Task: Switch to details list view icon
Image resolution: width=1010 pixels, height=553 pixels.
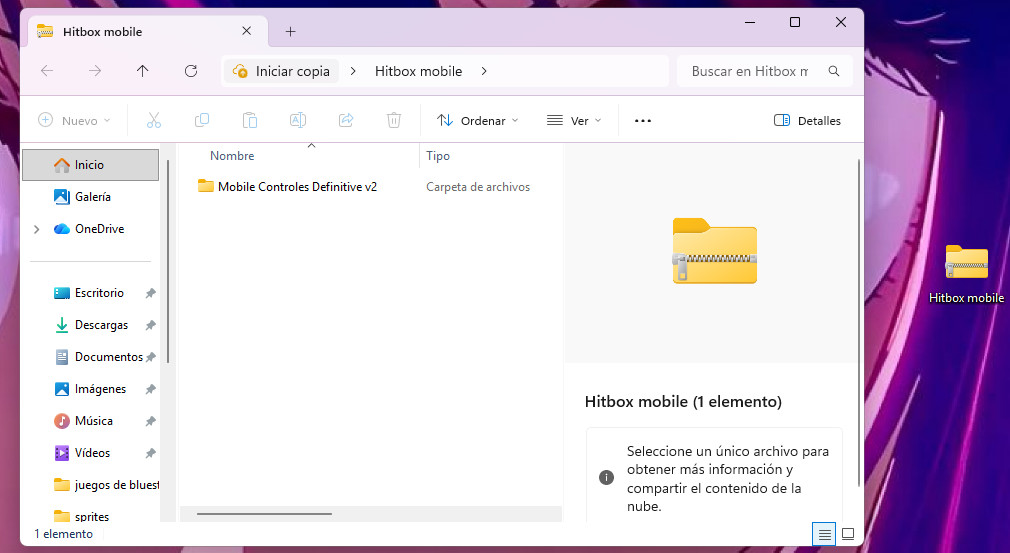Action: [824, 534]
